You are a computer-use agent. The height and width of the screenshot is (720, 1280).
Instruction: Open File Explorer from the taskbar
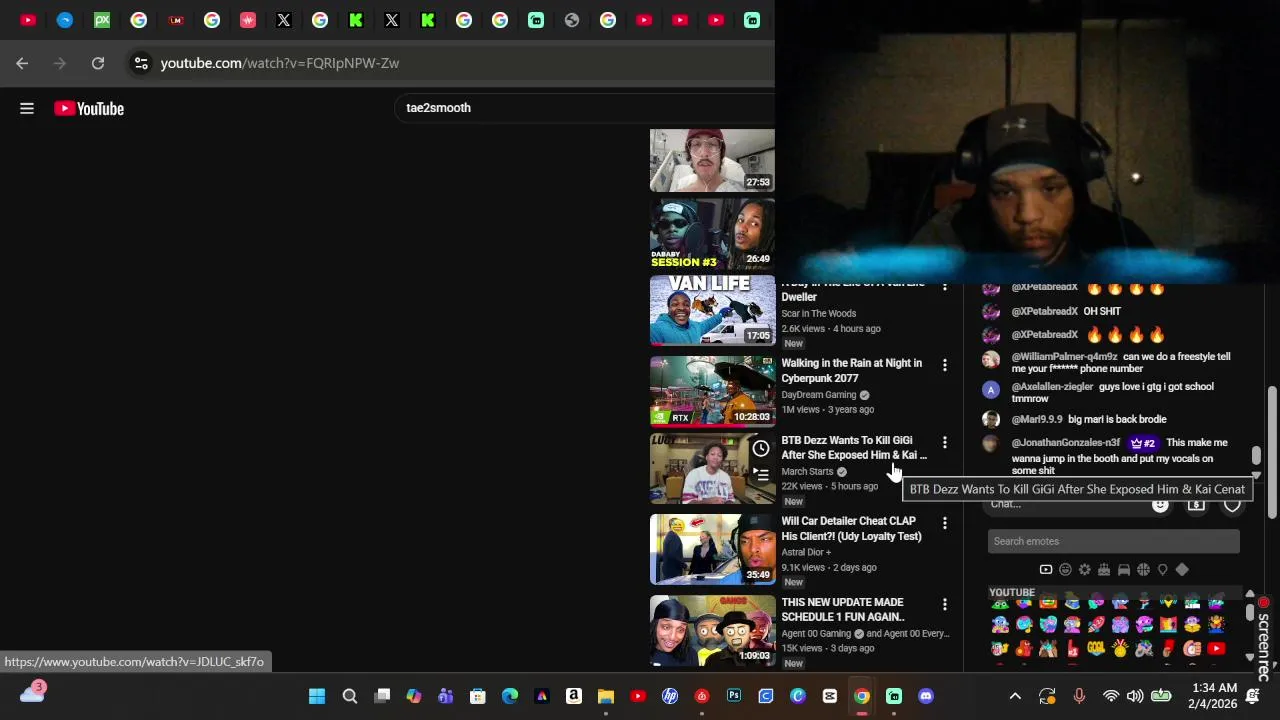(606, 696)
